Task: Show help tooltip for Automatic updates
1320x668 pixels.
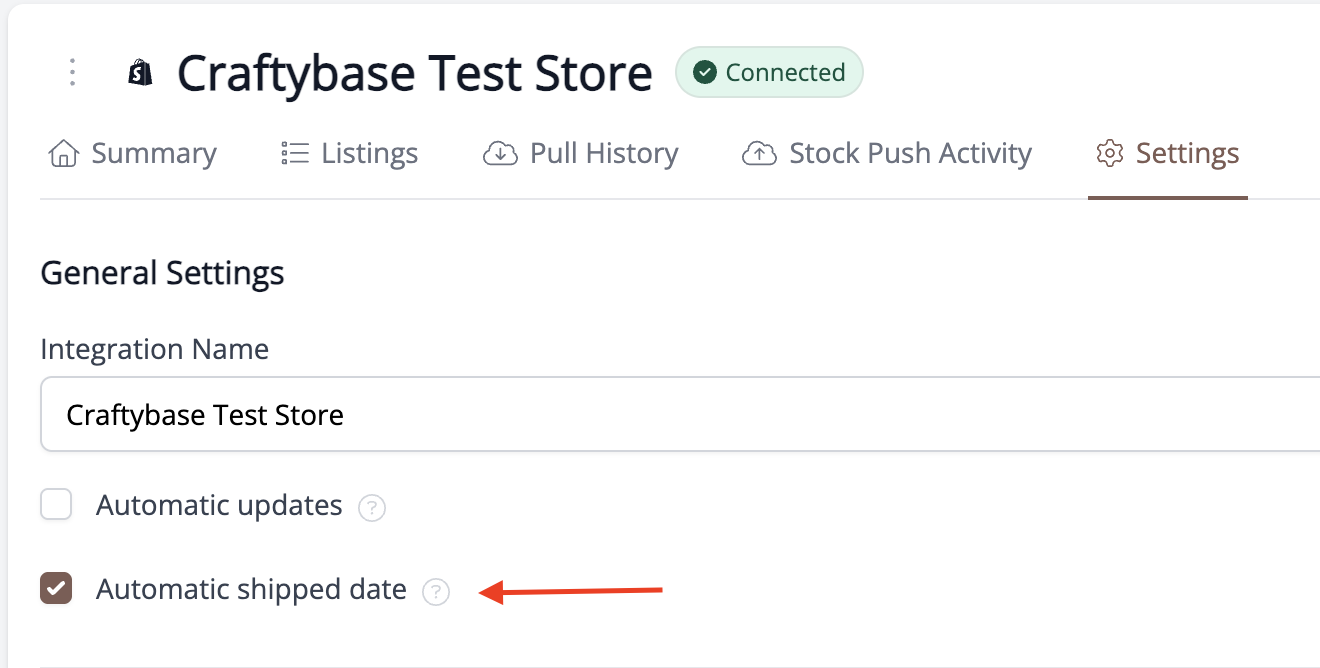Action: [372, 508]
